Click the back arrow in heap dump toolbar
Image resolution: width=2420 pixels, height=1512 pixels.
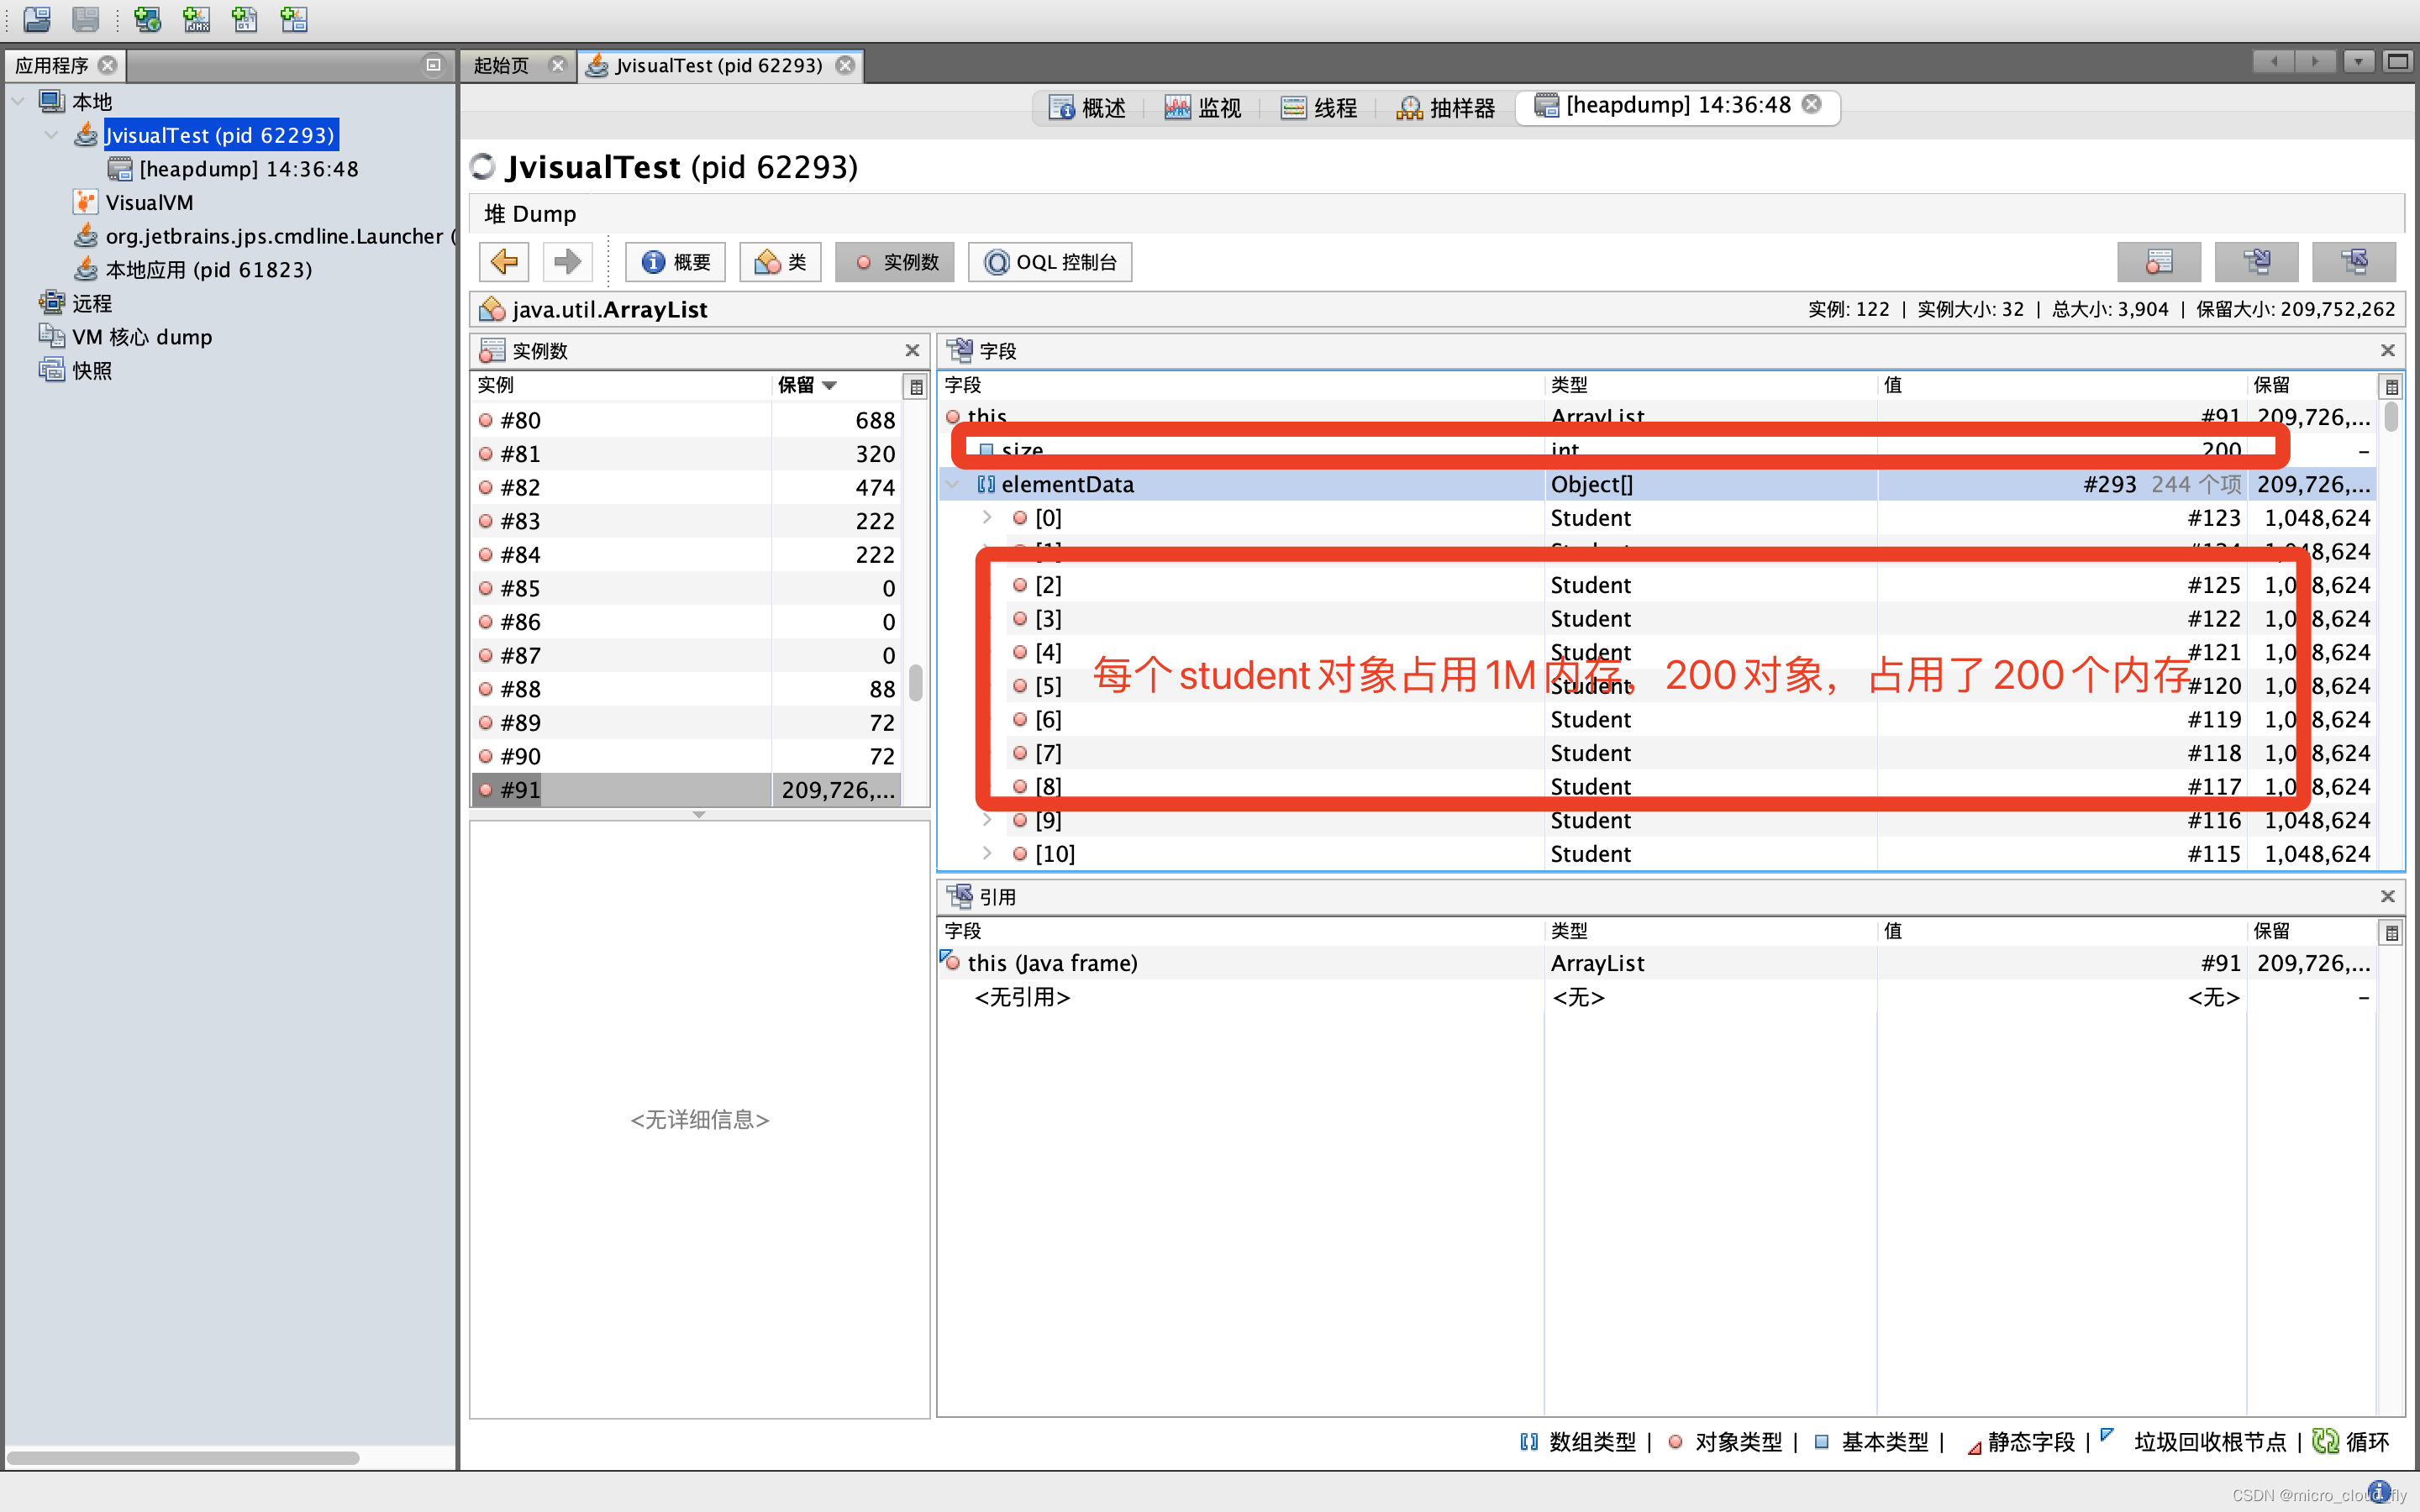504,262
